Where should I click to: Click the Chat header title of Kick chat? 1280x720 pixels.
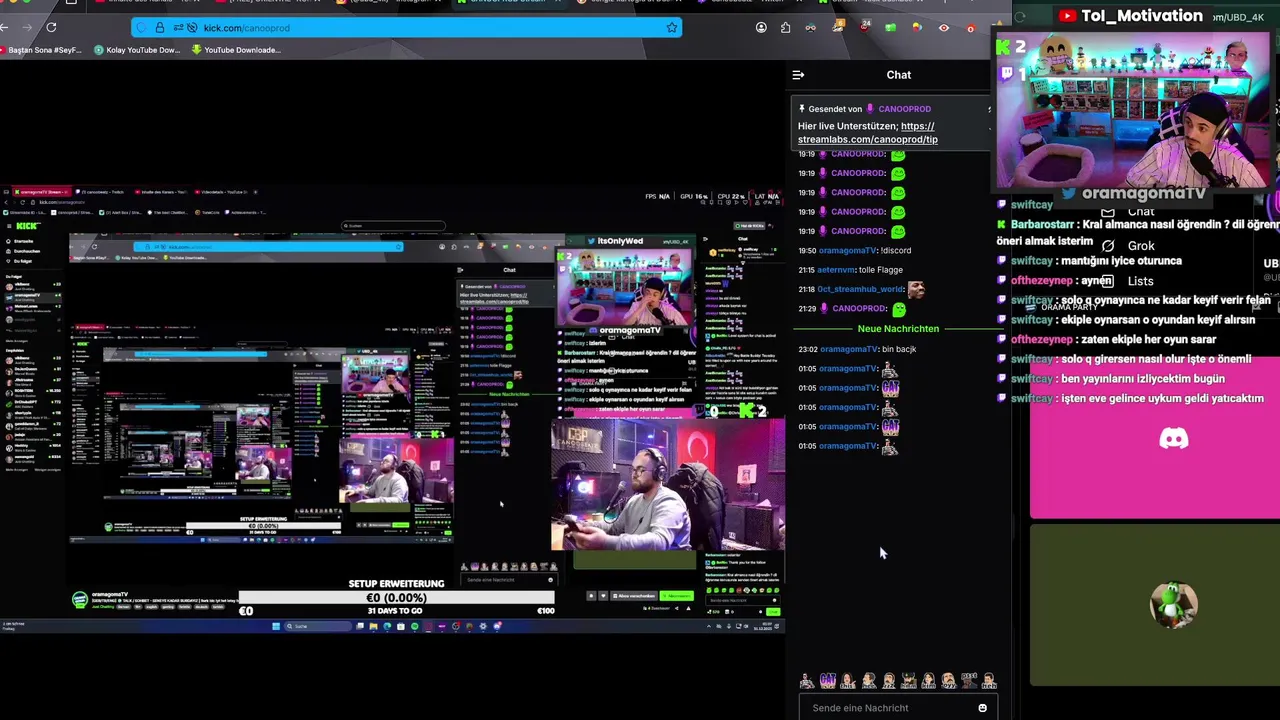coord(898,75)
